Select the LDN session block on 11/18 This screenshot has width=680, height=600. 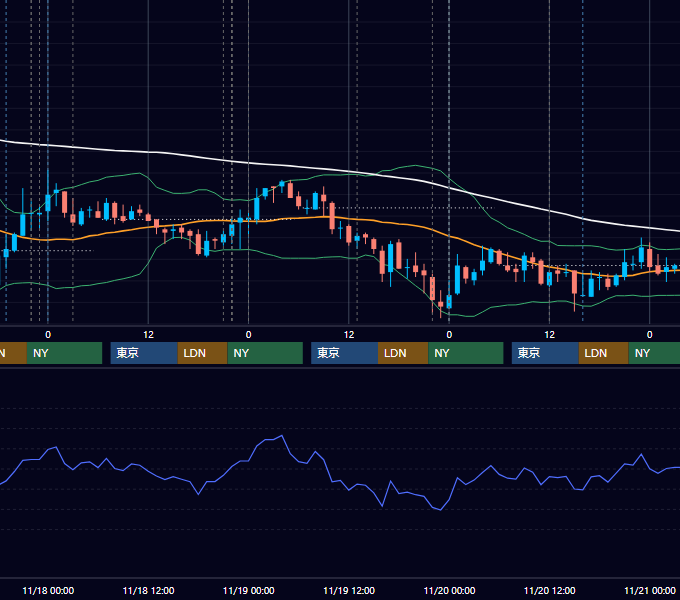pyautogui.click(x=203, y=353)
